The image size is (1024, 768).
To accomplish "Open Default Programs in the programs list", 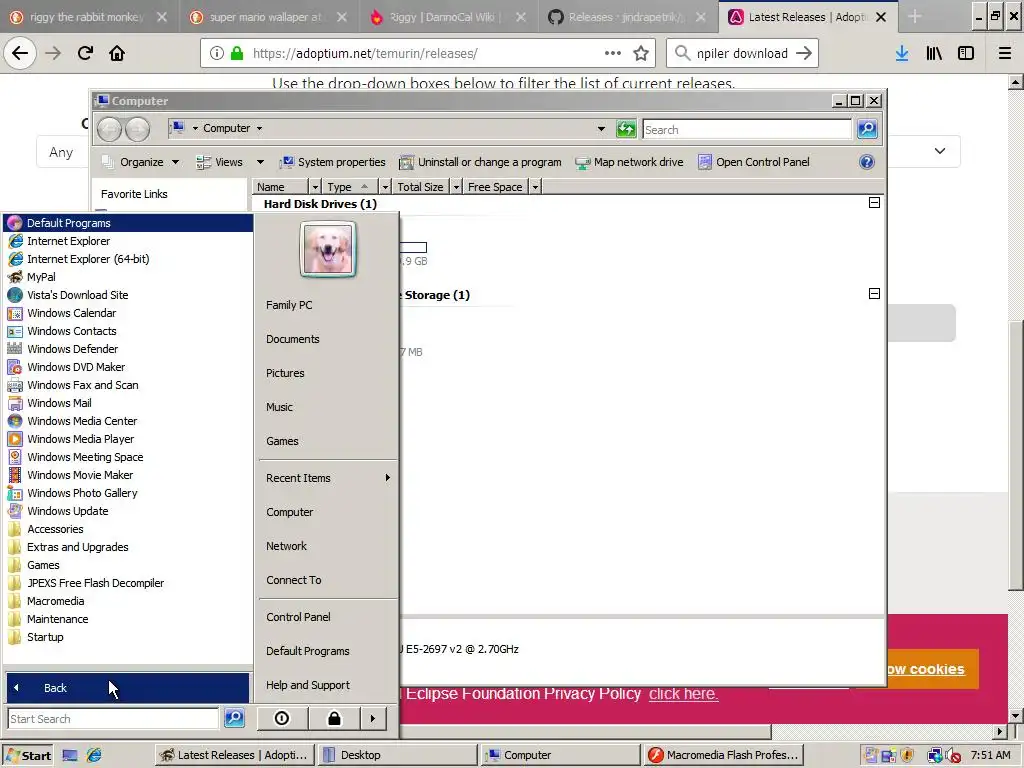I will click(x=127, y=223).
